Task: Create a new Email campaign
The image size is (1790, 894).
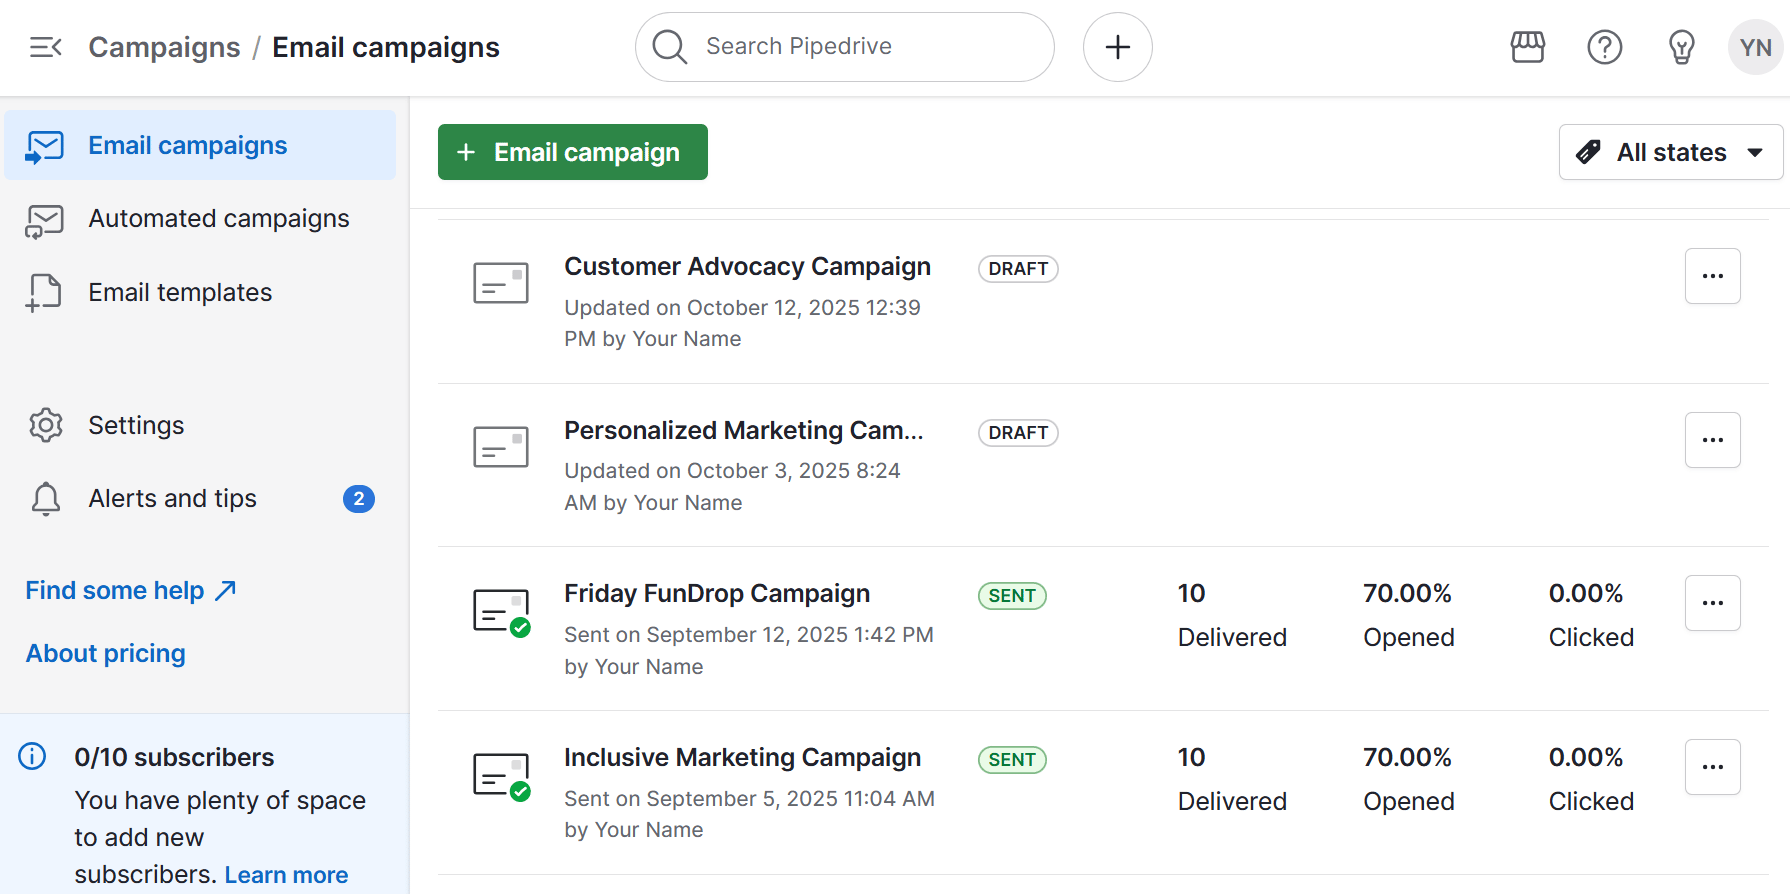Action: pos(572,152)
